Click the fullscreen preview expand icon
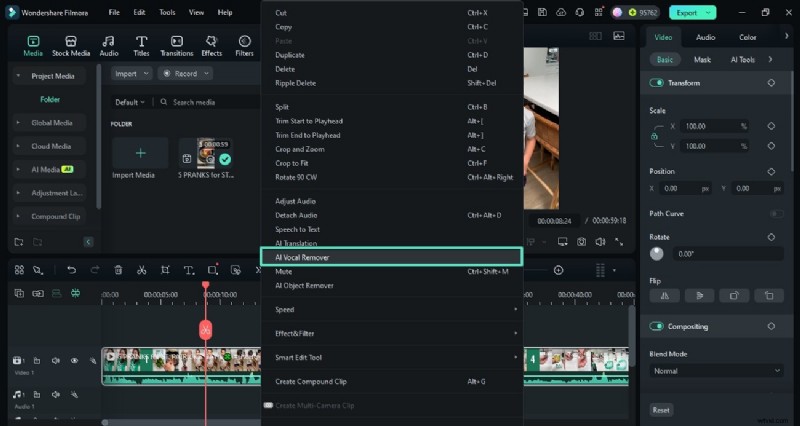The height and width of the screenshot is (426, 800). point(619,242)
